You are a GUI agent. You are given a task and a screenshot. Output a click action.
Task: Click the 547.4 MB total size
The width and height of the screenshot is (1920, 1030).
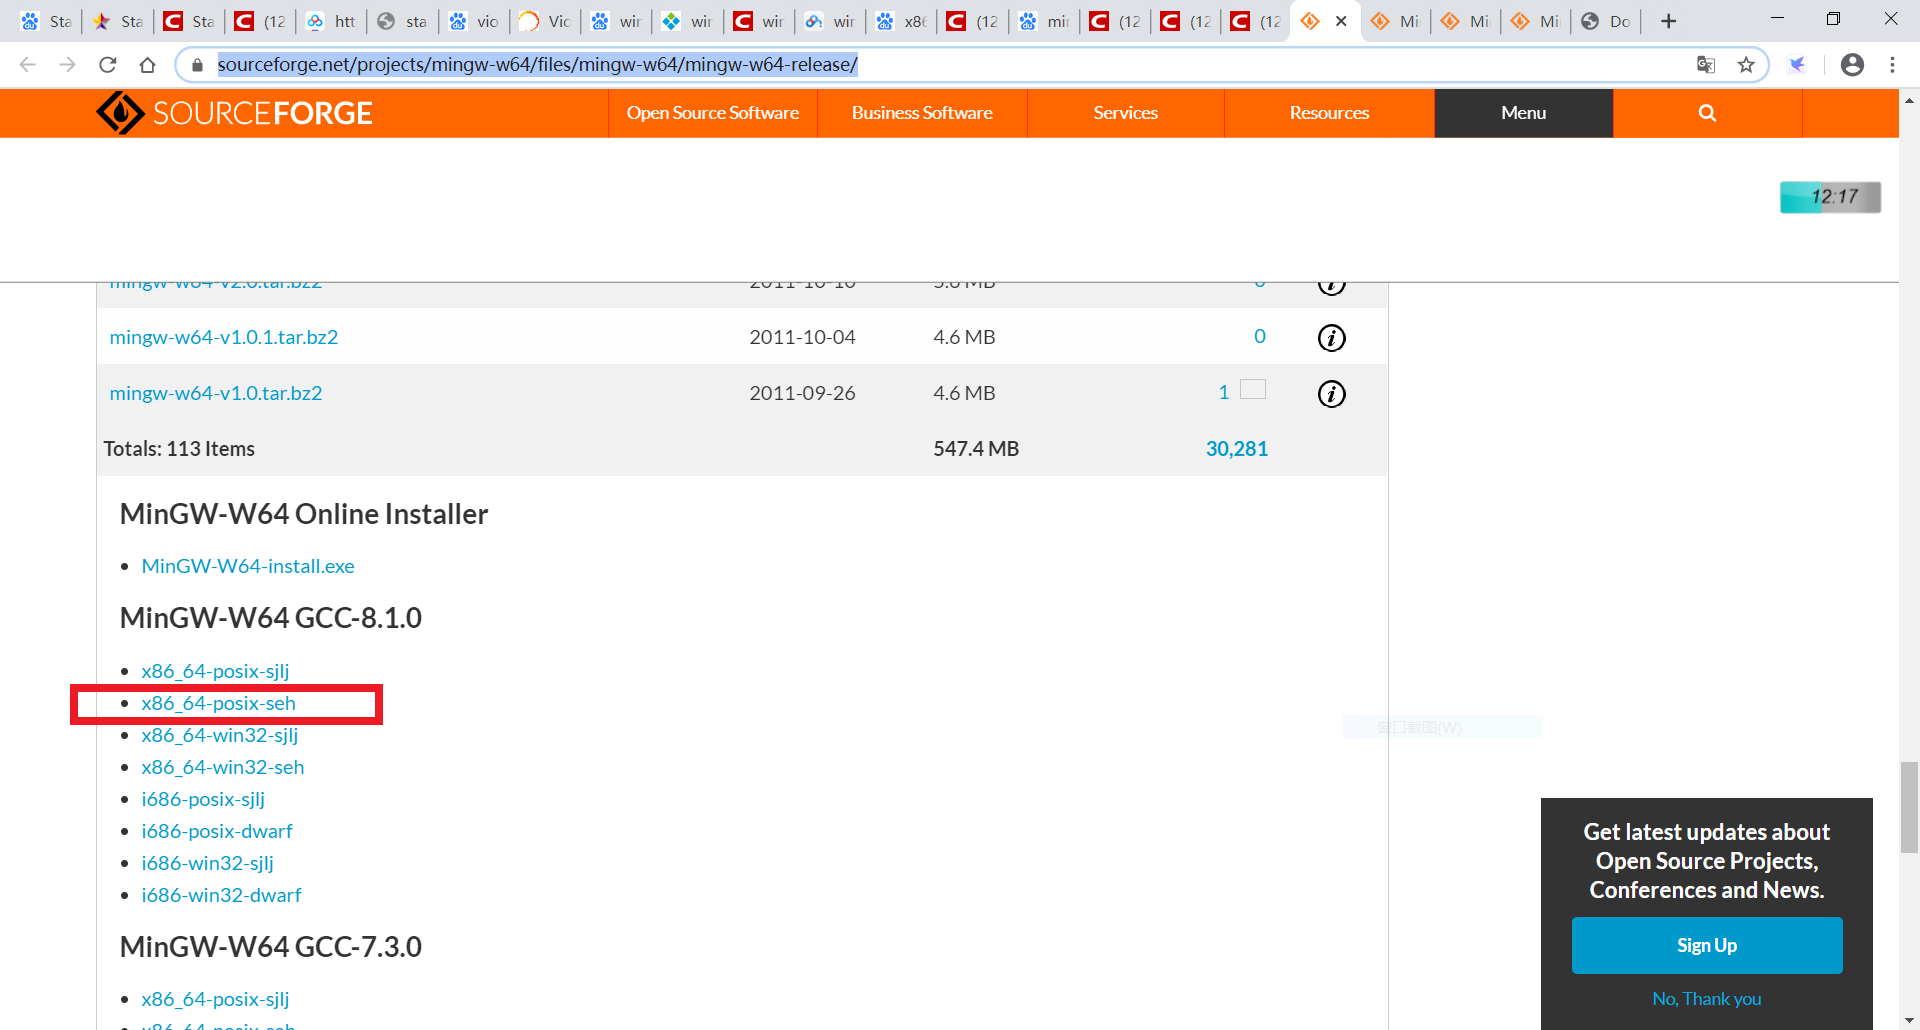click(976, 449)
